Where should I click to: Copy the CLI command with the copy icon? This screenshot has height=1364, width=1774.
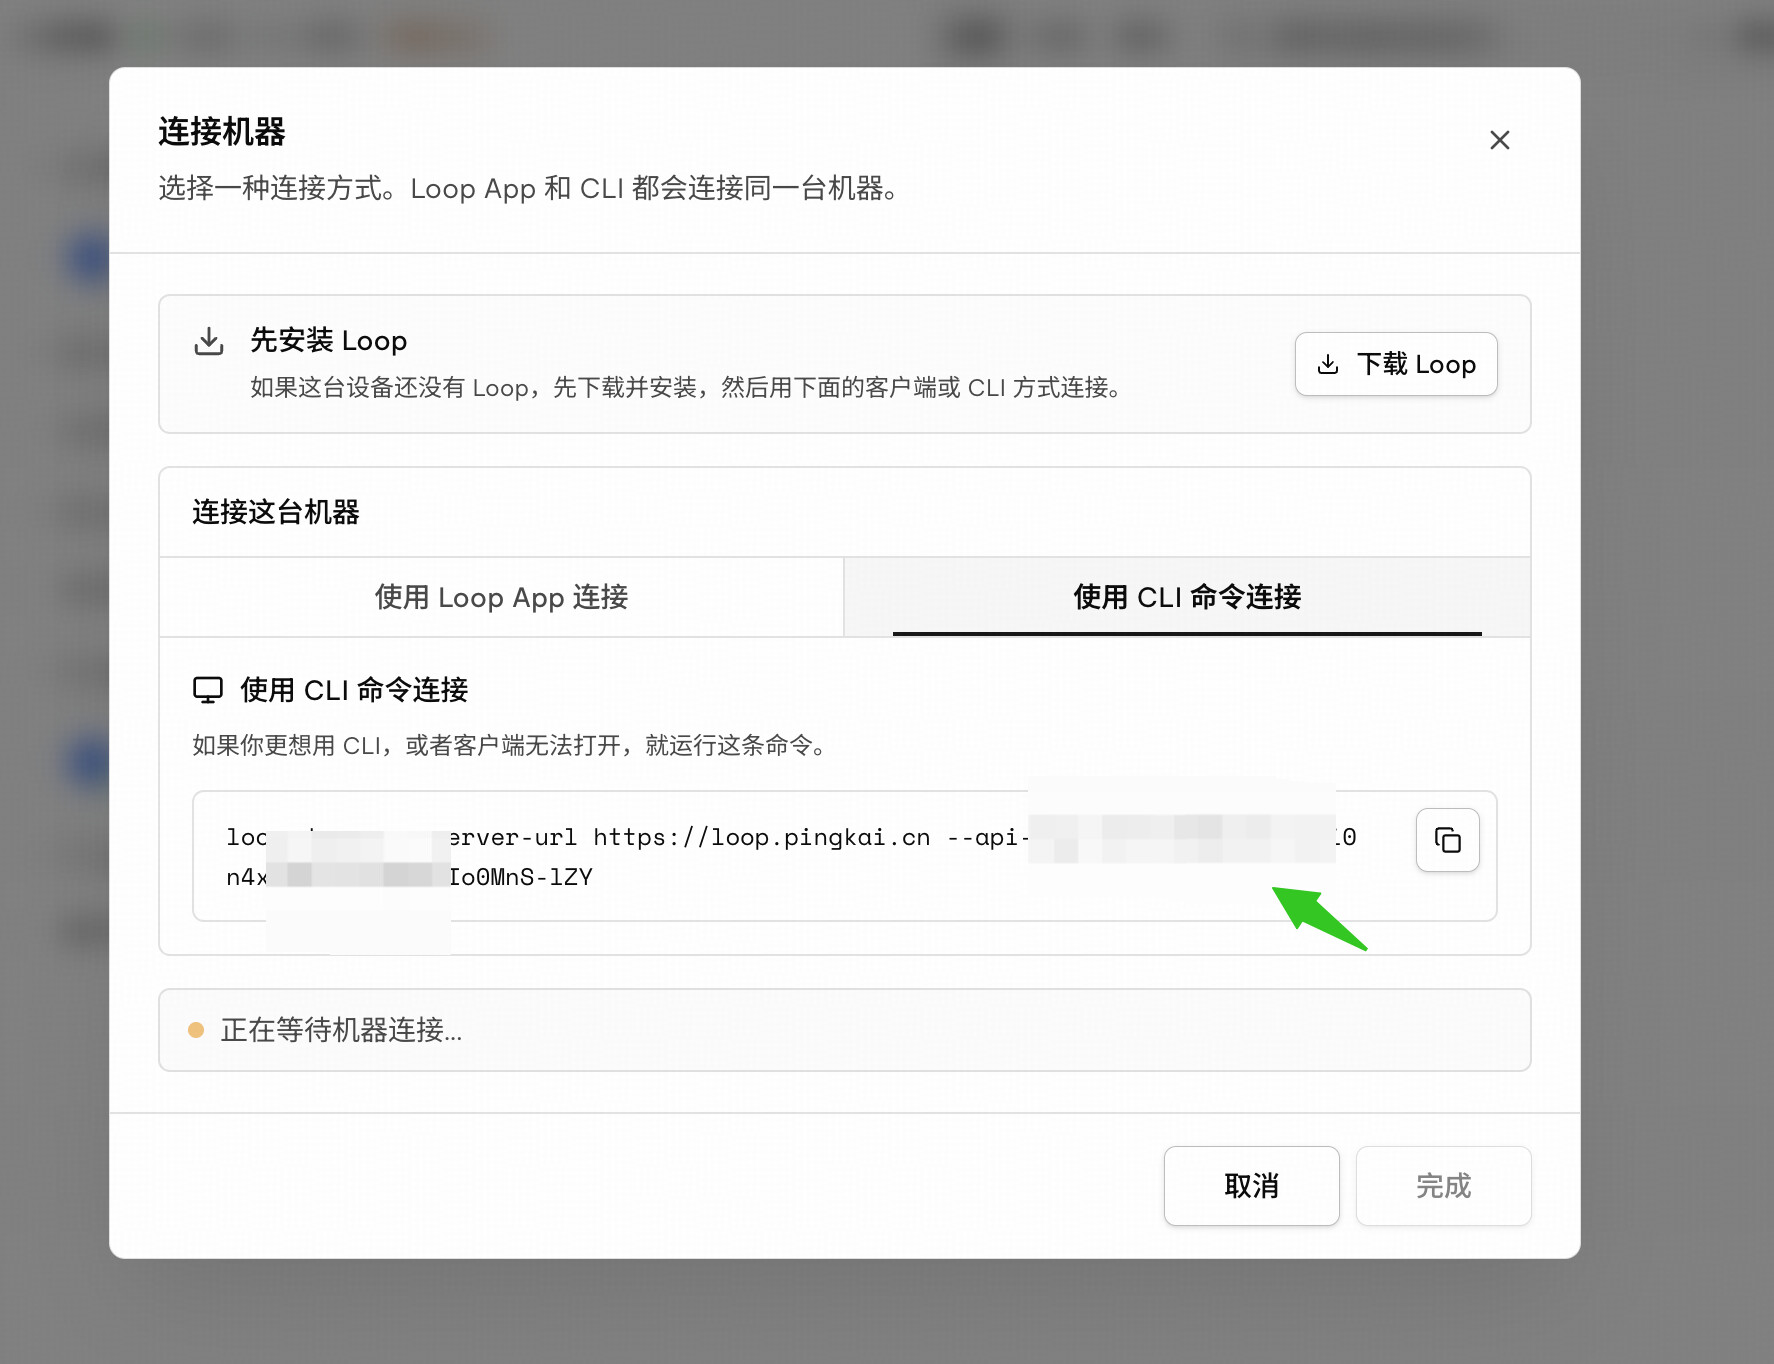[1447, 840]
